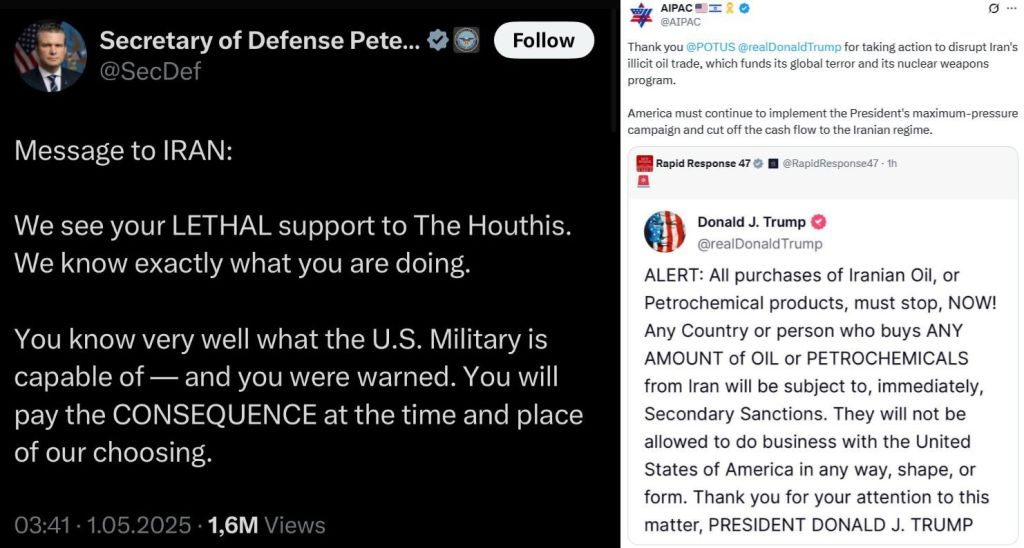
Task: Open the AIPAC profile avatar
Action: (641, 15)
